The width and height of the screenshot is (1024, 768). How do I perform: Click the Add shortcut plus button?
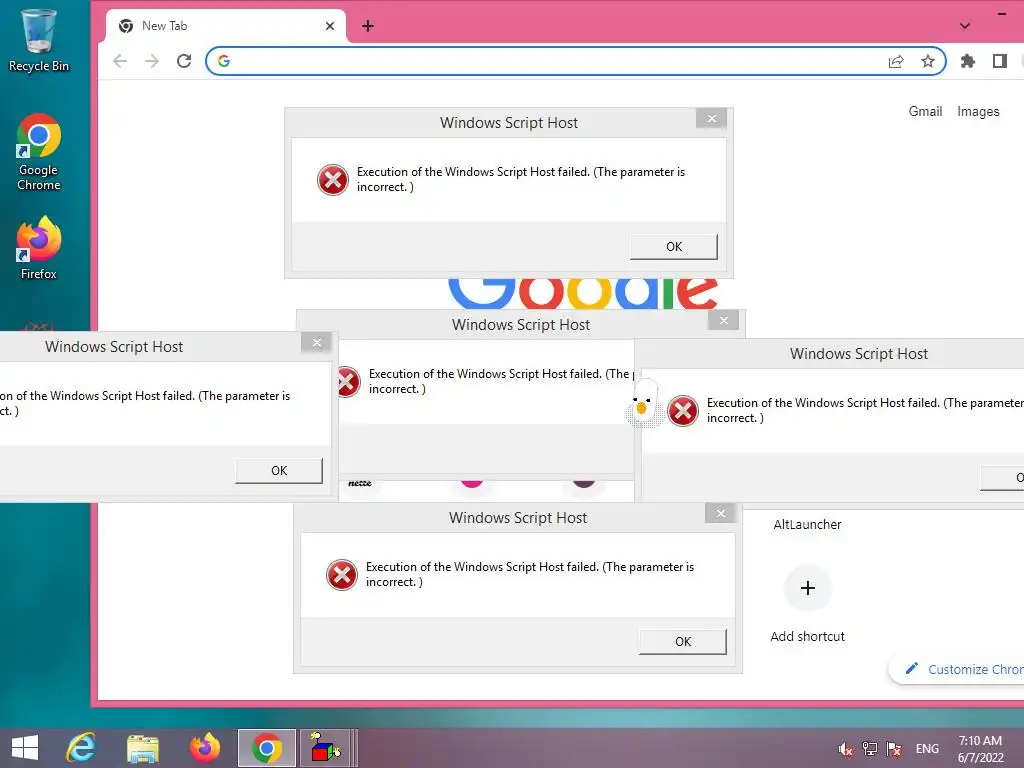tap(808, 588)
